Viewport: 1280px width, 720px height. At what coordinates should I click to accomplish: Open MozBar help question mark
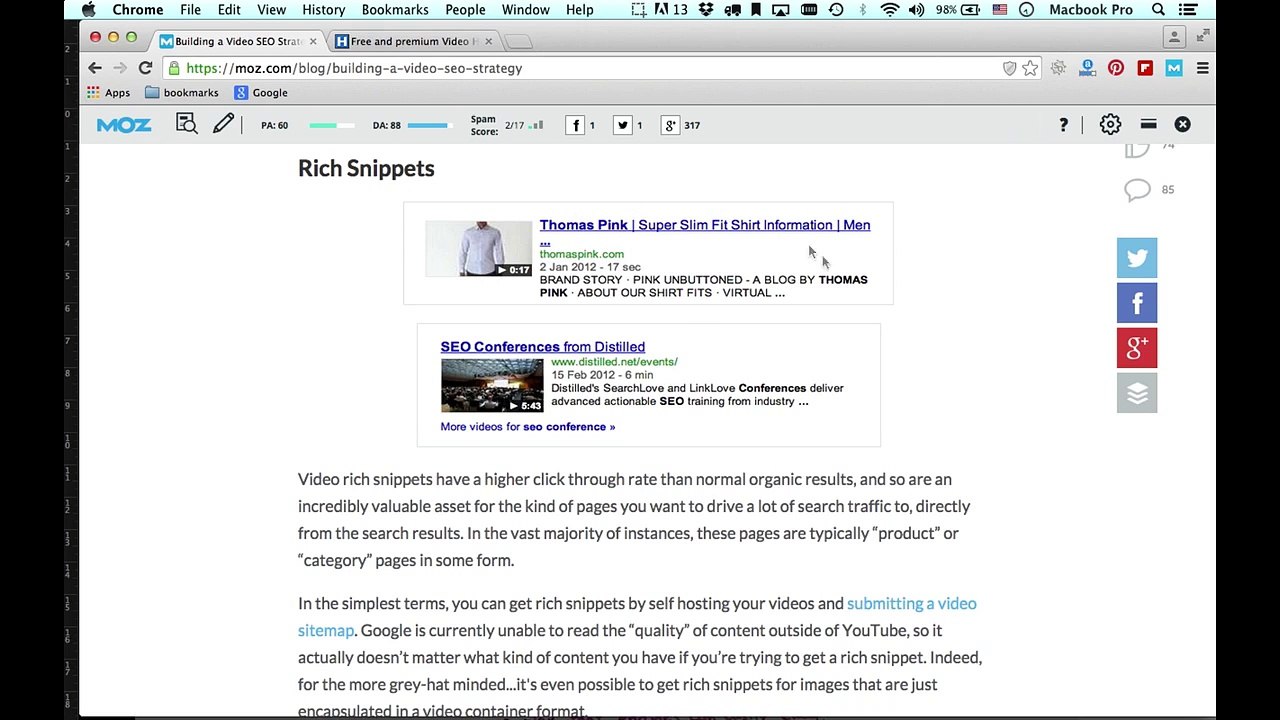coord(1063,125)
